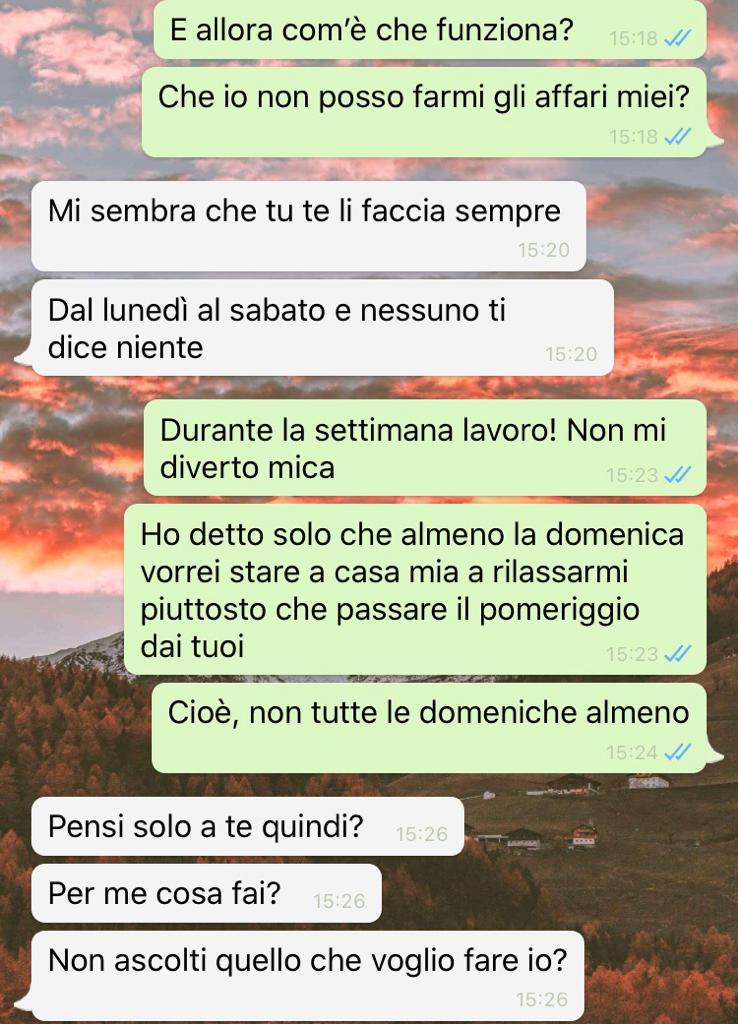The height and width of the screenshot is (1024, 738).
Task: Tap read-receipt ticks on 'E allora' message
Action: pyautogui.click(x=677, y=39)
